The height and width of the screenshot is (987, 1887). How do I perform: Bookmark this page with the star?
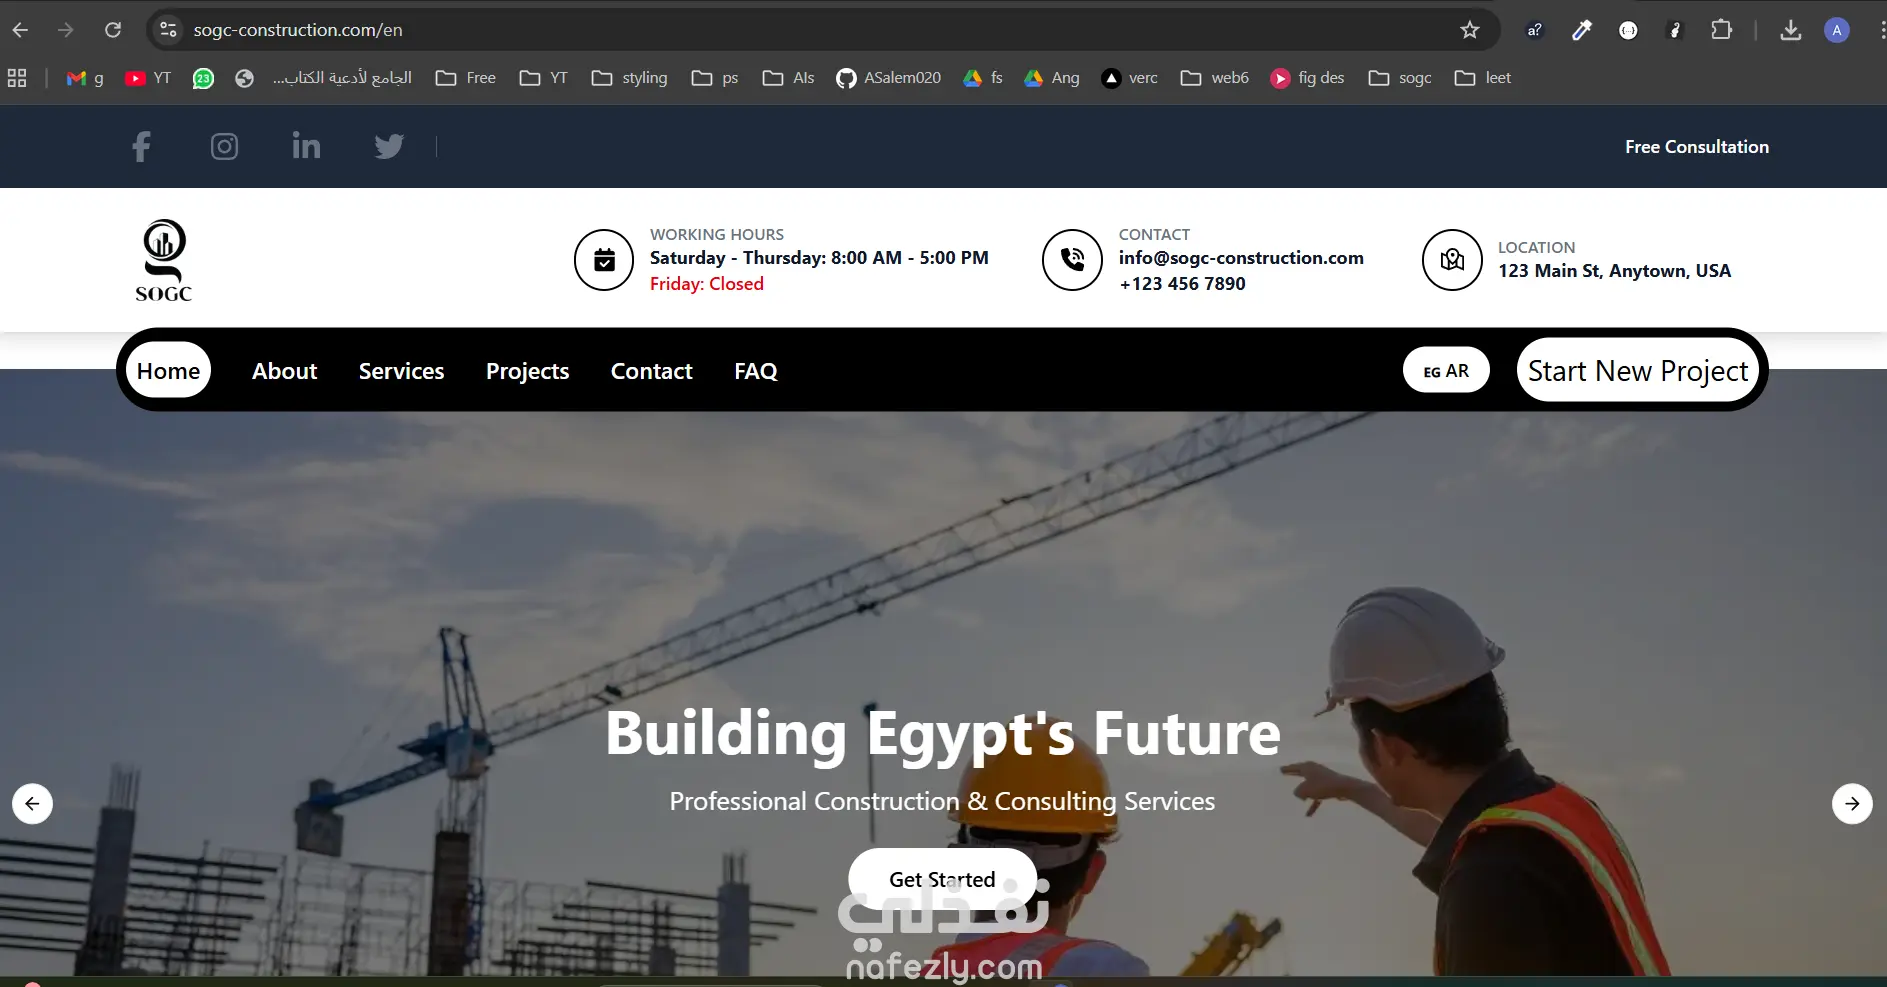(x=1470, y=30)
